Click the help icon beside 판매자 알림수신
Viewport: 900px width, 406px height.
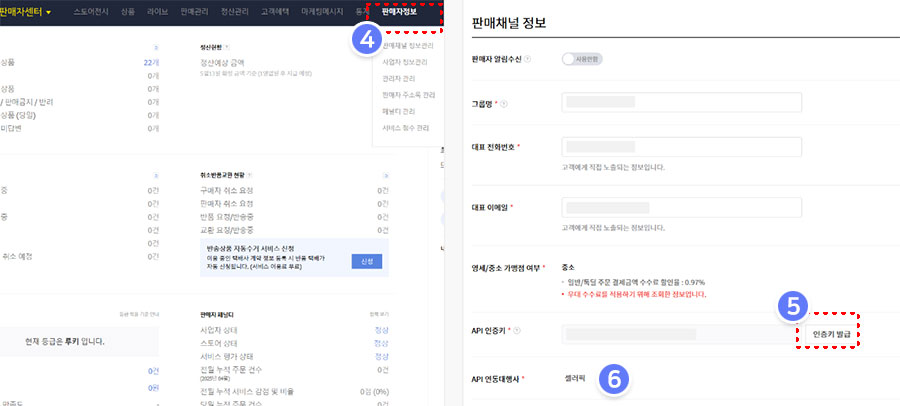click(527, 59)
